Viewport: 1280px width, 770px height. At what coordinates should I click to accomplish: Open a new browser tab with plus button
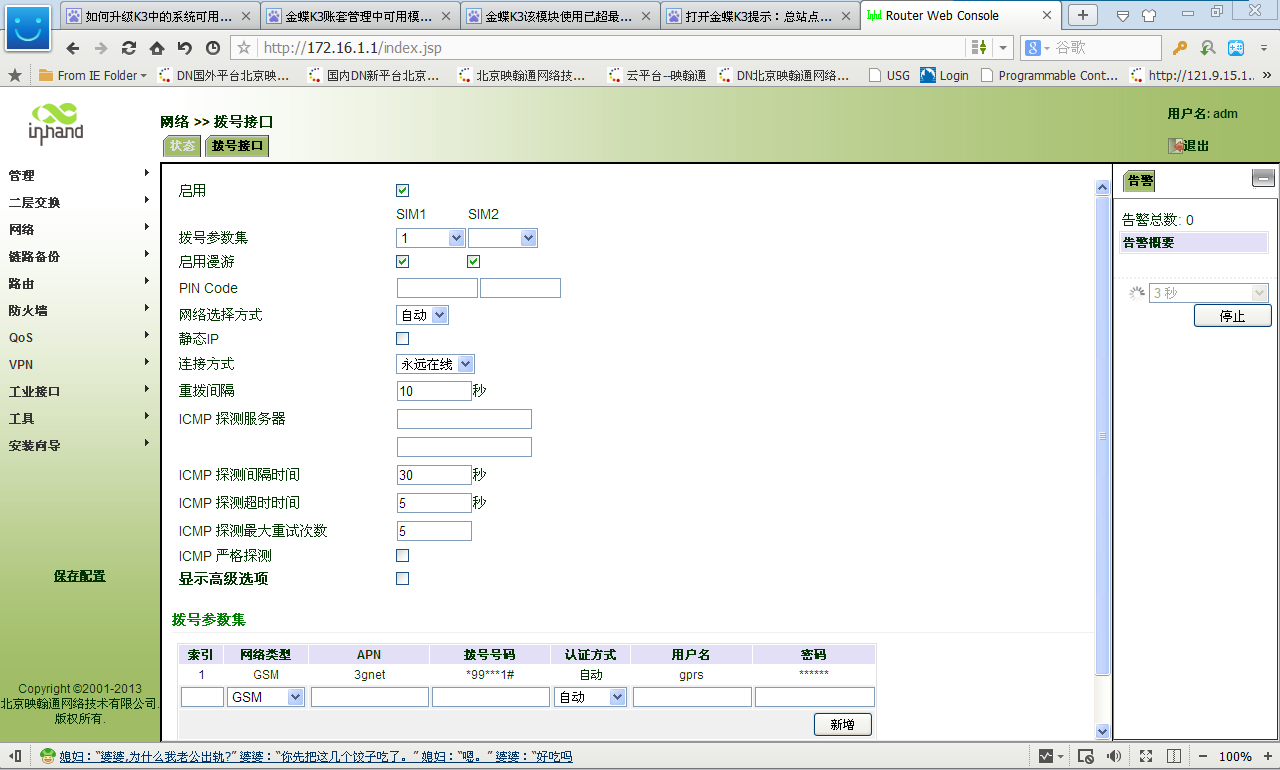[1083, 15]
